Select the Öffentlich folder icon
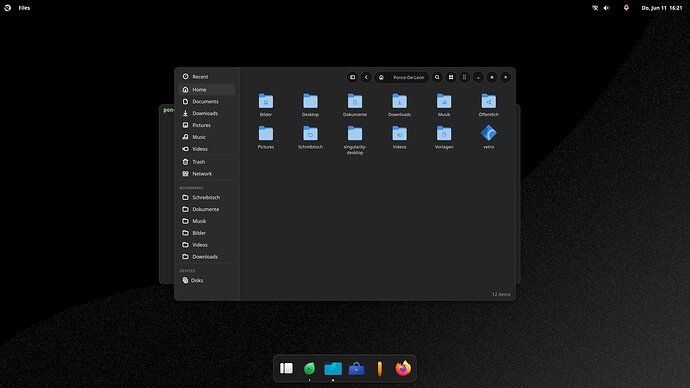The width and height of the screenshot is (690, 388). point(488,101)
